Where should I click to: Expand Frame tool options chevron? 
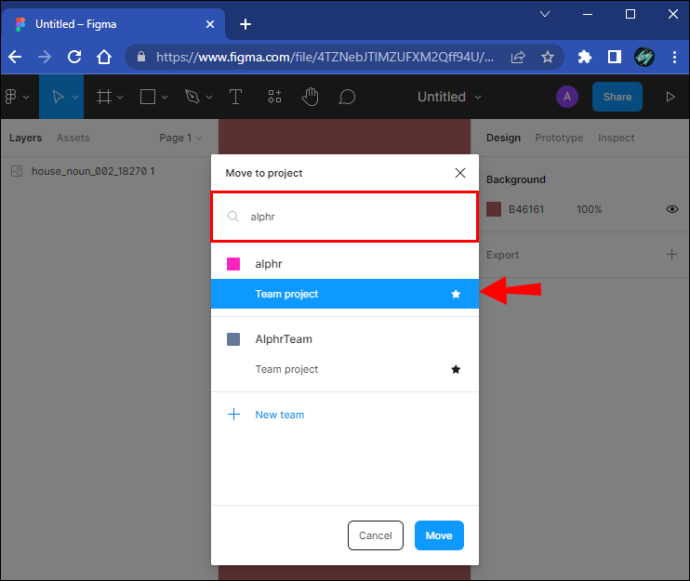coord(120,97)
